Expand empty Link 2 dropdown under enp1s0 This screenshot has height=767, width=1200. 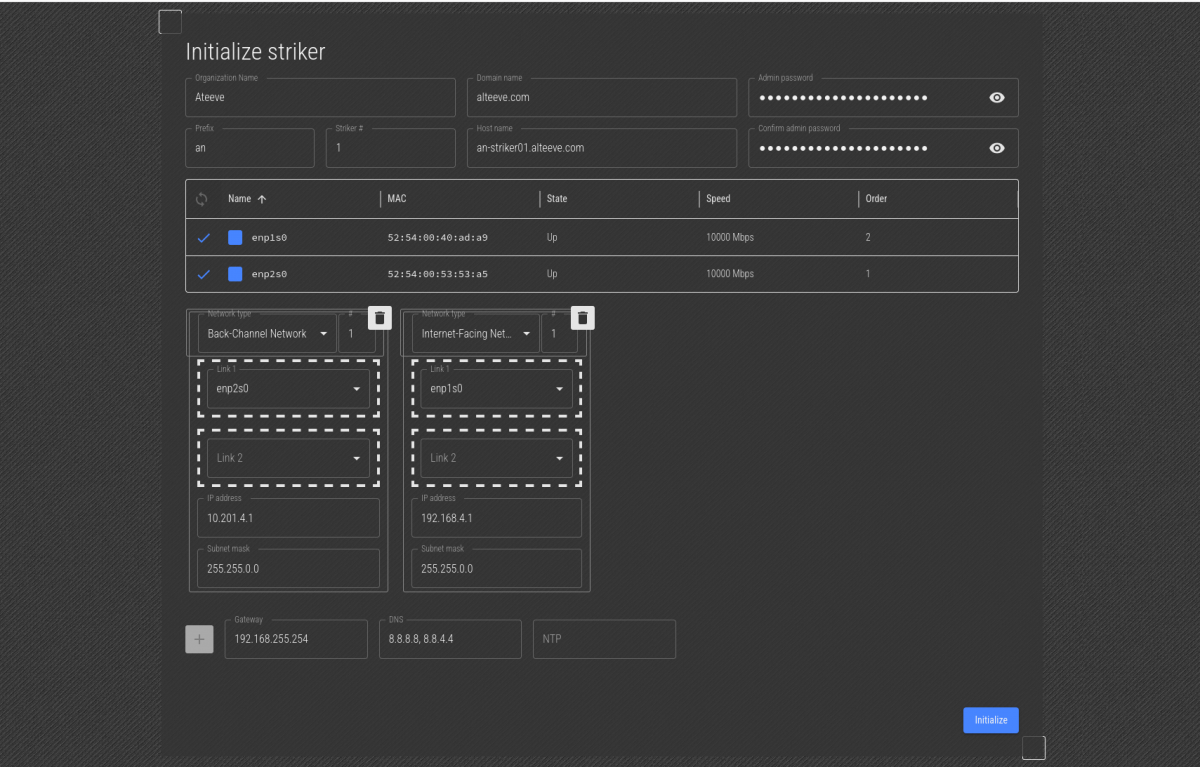pyautogui.click(x=497, y=458)
